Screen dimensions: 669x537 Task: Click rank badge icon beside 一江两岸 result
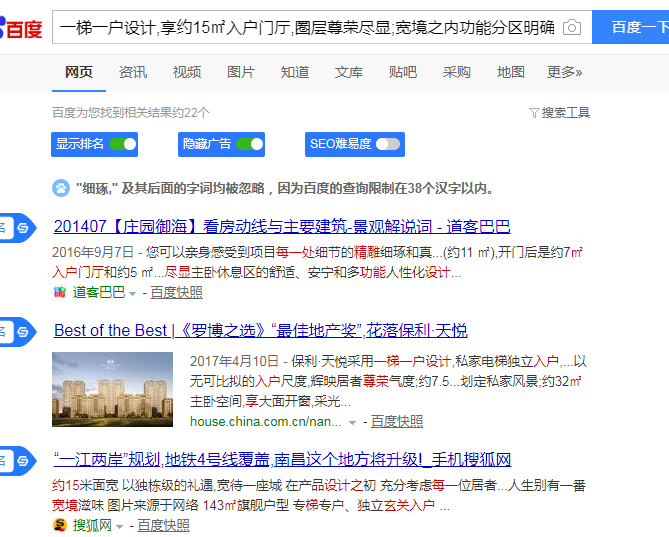(23, 461)
